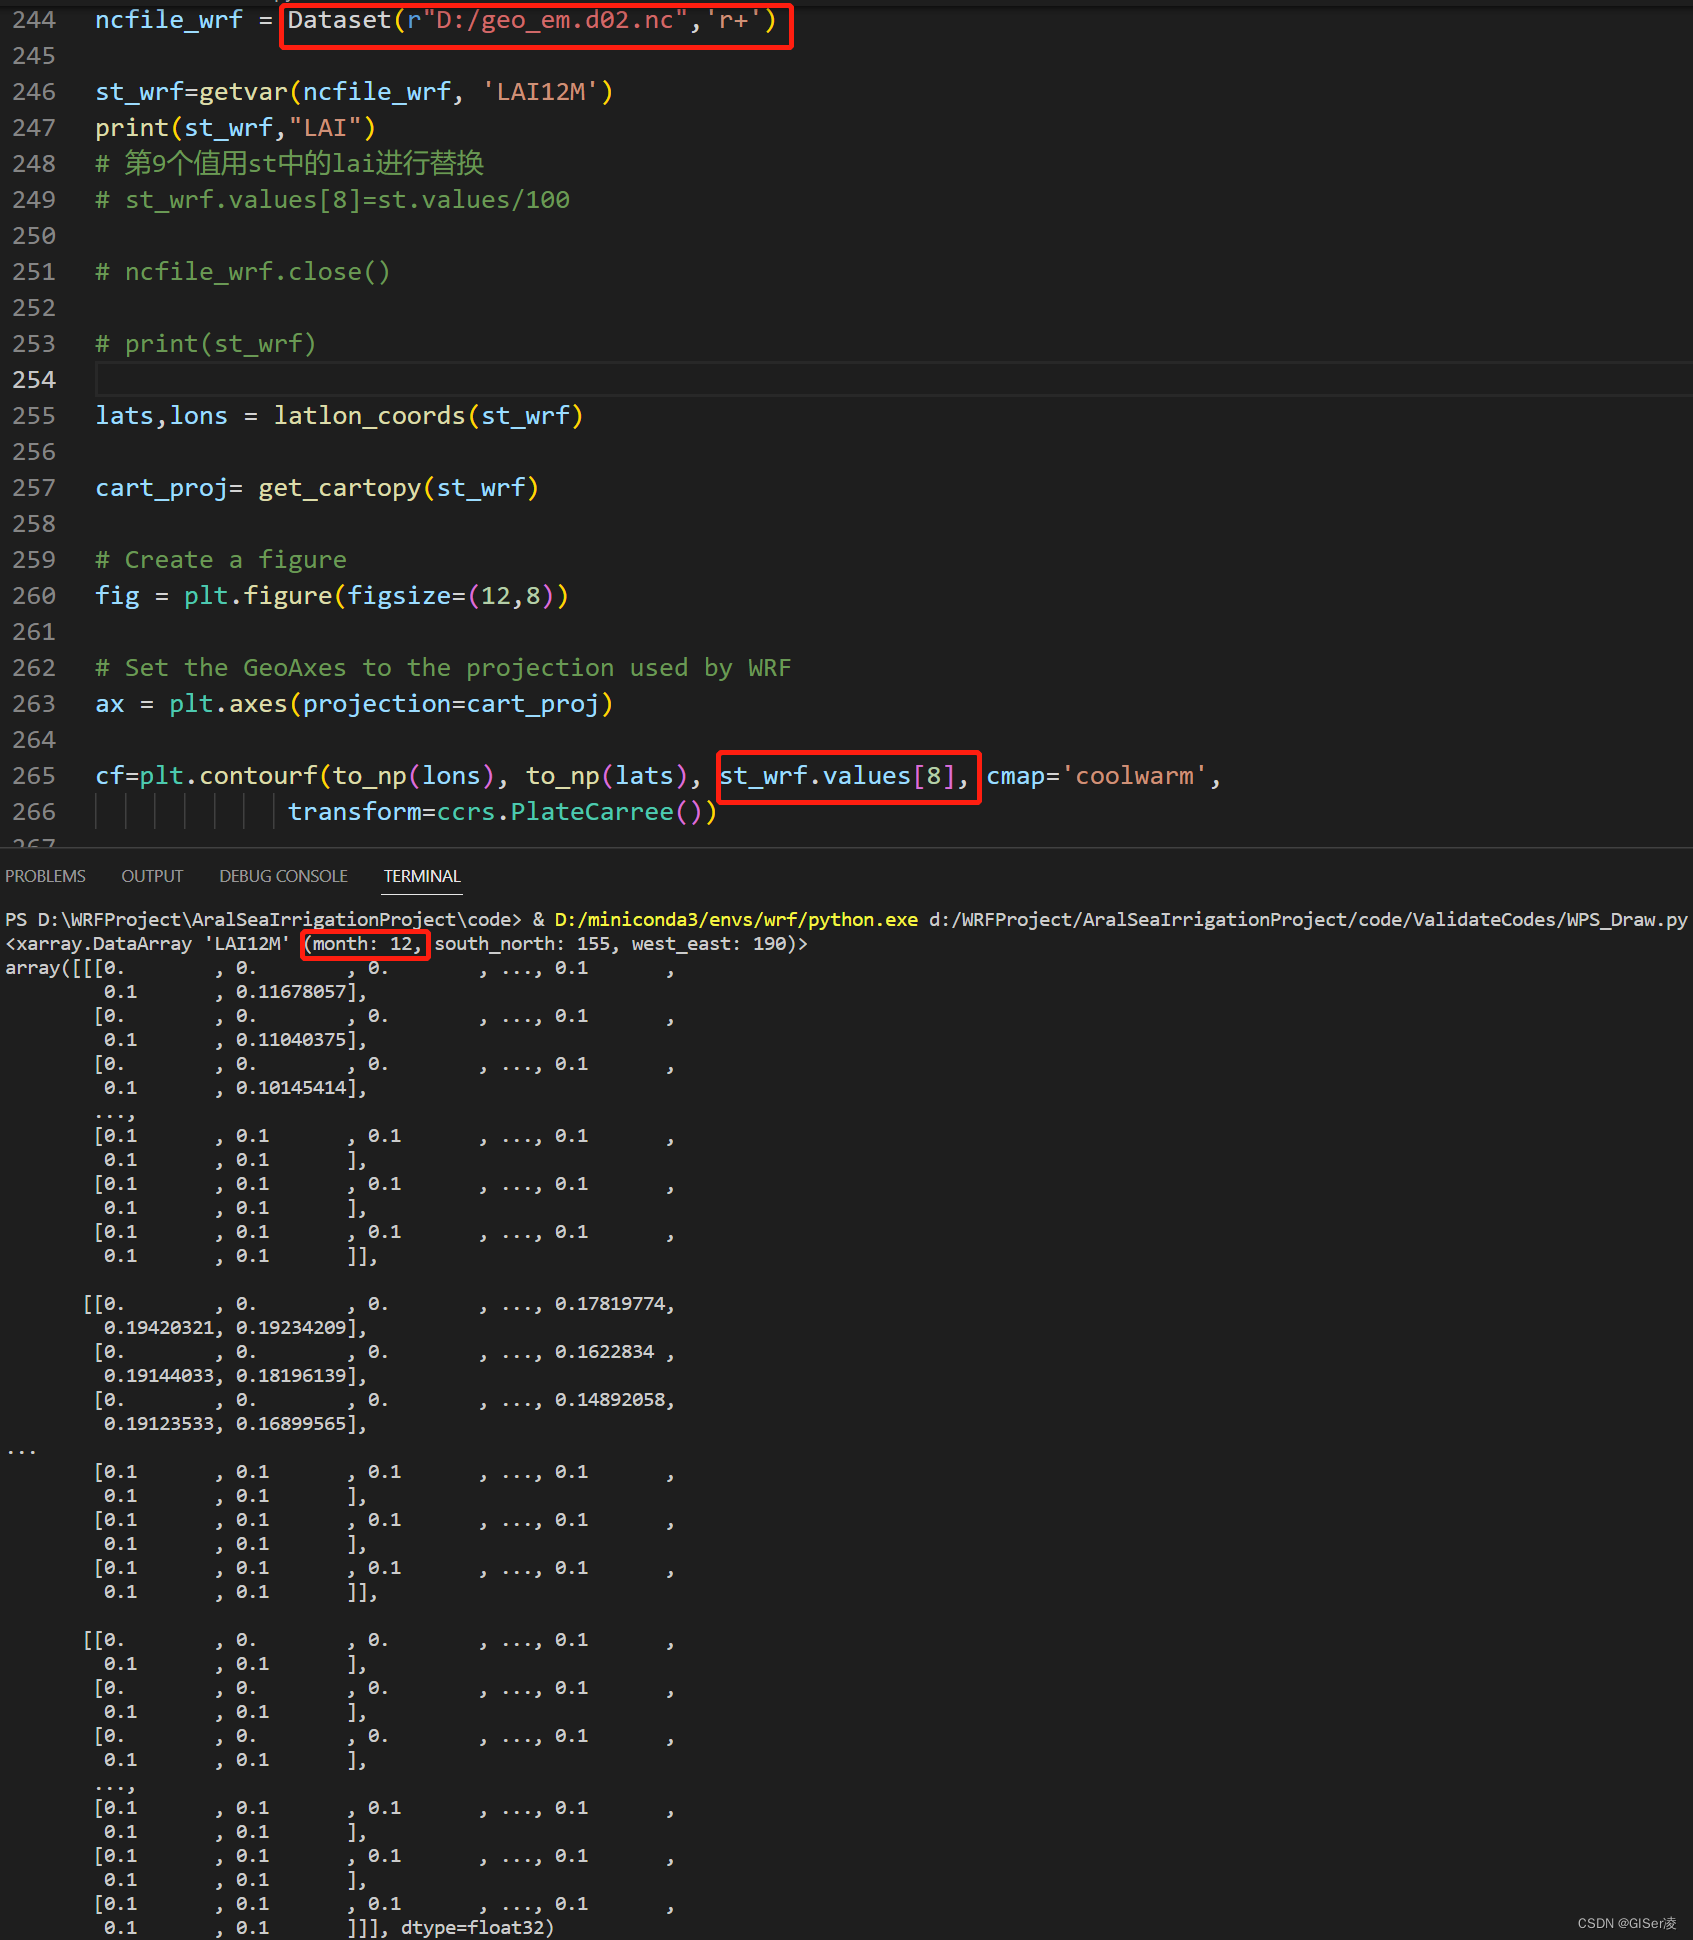Click '# Create a figure' comment
Image resolution: width=1693 pixels, height=1940 pixels.
(221, 560)
